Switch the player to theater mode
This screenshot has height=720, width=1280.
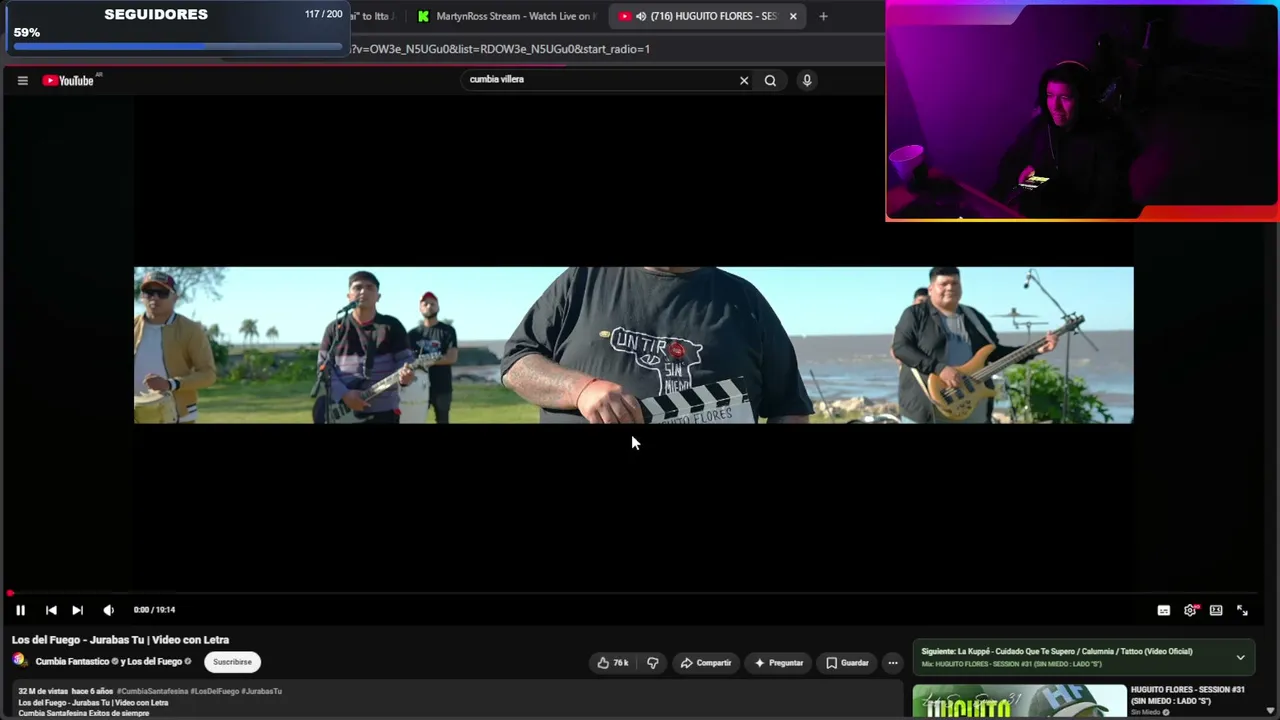(x=1216, y=610)
